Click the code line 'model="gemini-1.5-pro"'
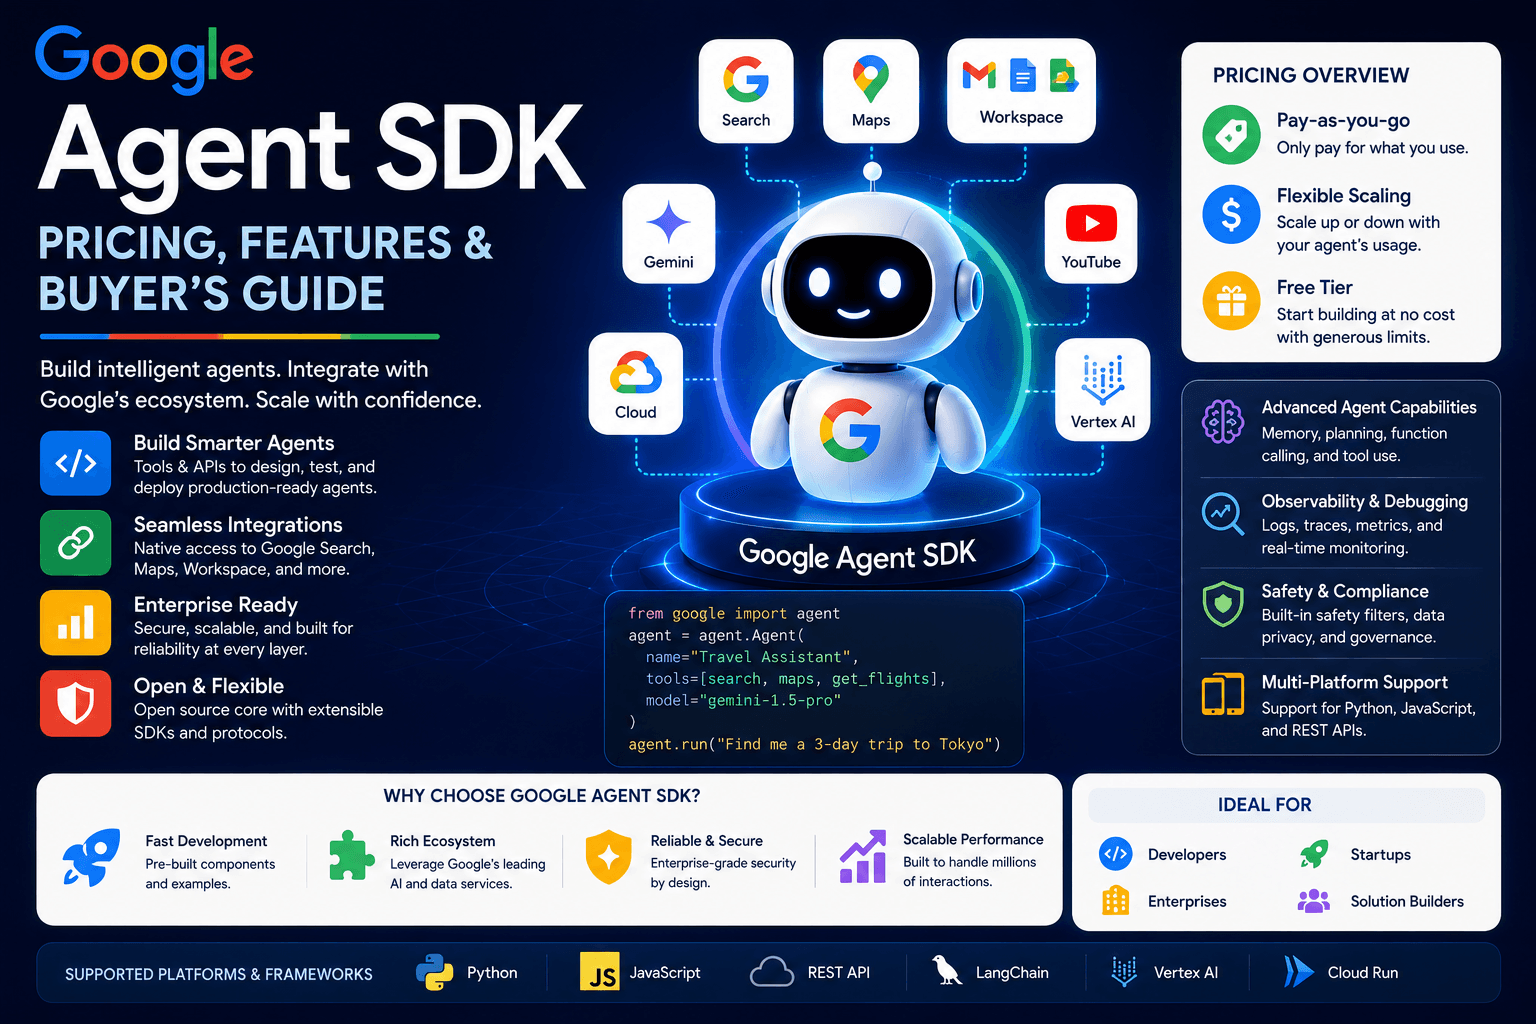Image resolution: width=1536 pixels, height=1024 pixels. tap(743, 700)
